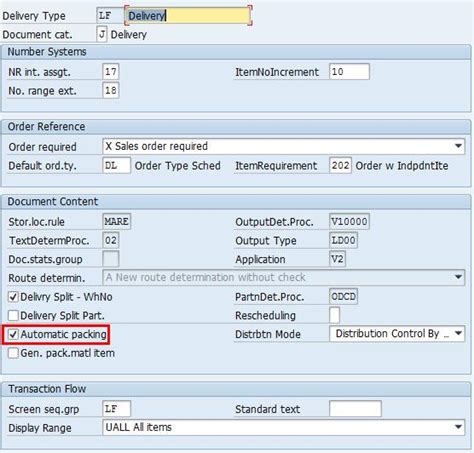Enable Gen. pack.matl item checkbox
The height and width of the screenshot is (453, 474).
[x=13, y=353]
